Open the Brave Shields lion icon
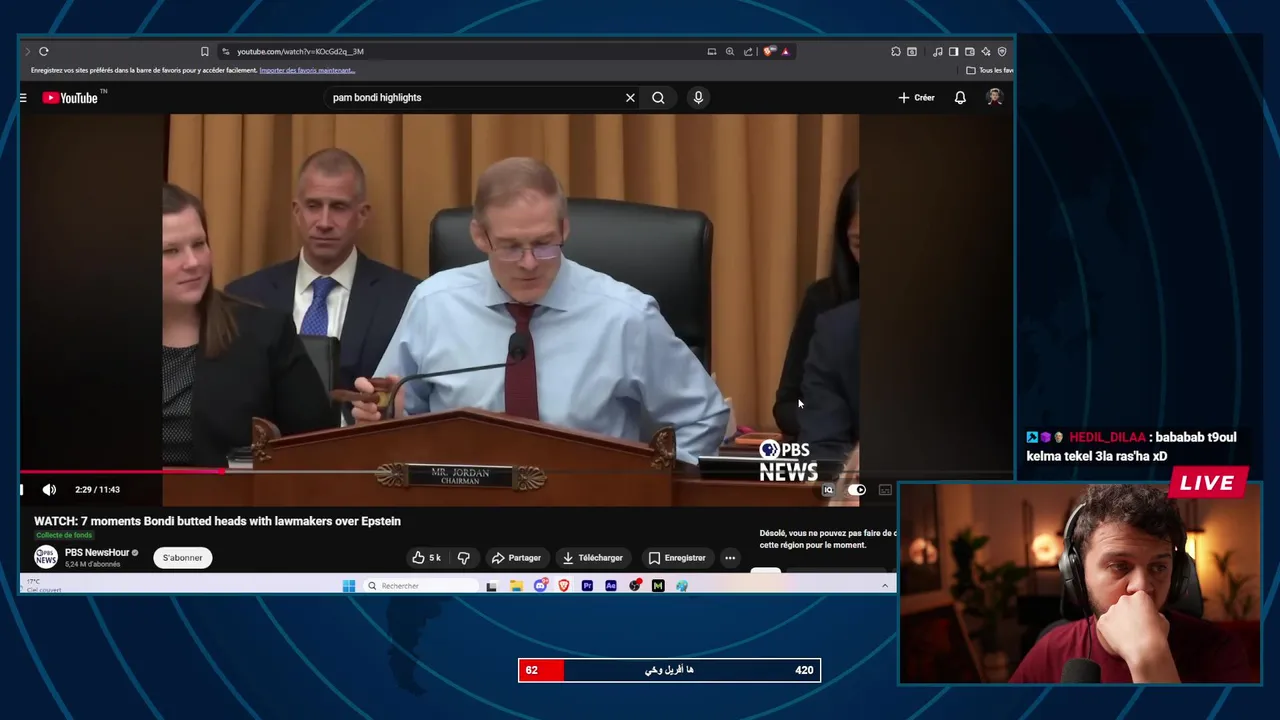This screenshot has height=720, width=1280. (x=768, y=51)
